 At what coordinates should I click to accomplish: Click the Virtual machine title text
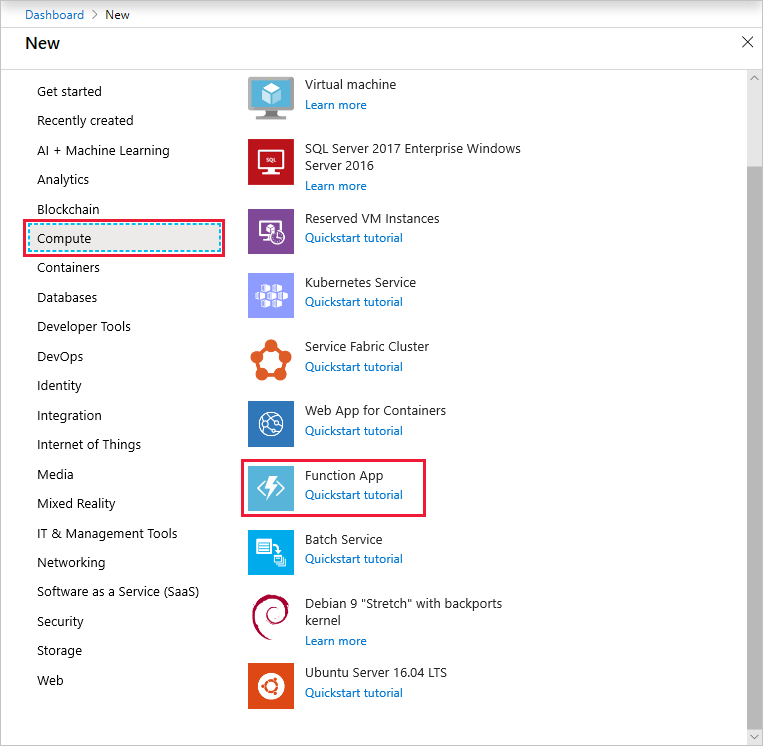coord(350,85)
